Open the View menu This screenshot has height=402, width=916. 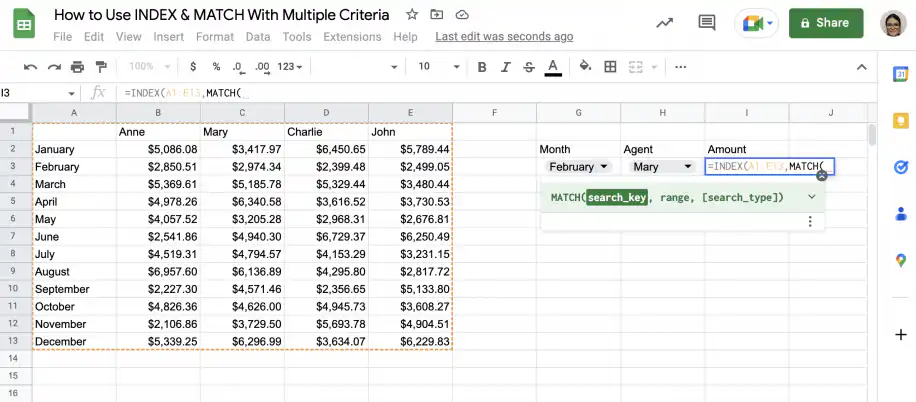tap(129, 37)
